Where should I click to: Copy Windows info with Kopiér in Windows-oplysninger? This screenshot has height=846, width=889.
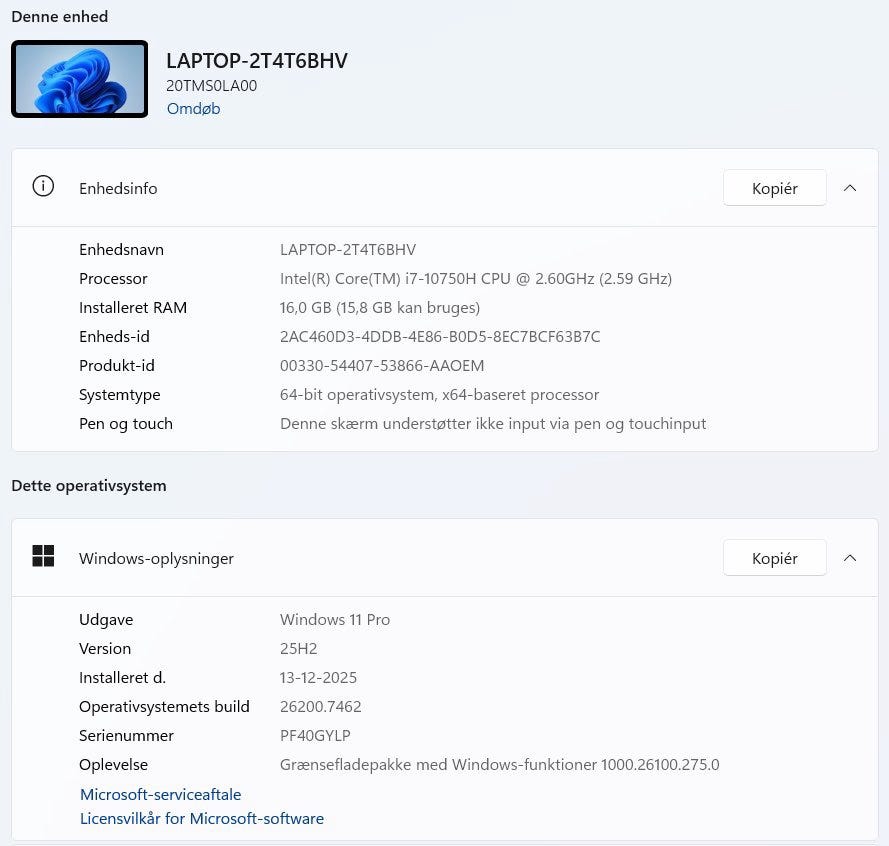click(774, 558)
